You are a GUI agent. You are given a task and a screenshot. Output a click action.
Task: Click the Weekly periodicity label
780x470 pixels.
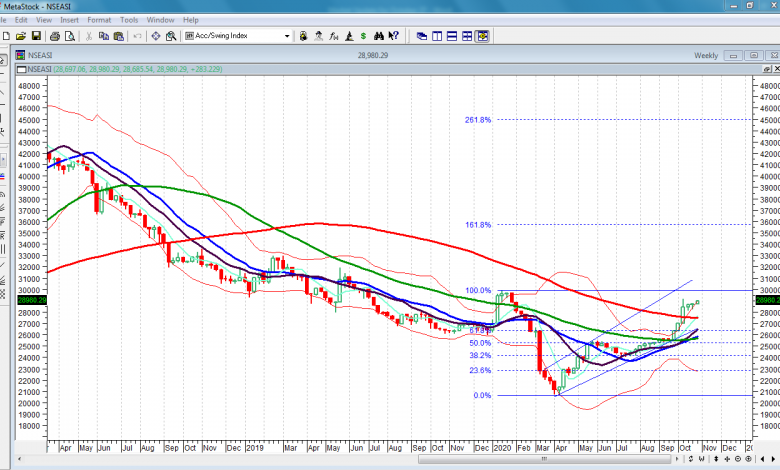coord(706,55)
